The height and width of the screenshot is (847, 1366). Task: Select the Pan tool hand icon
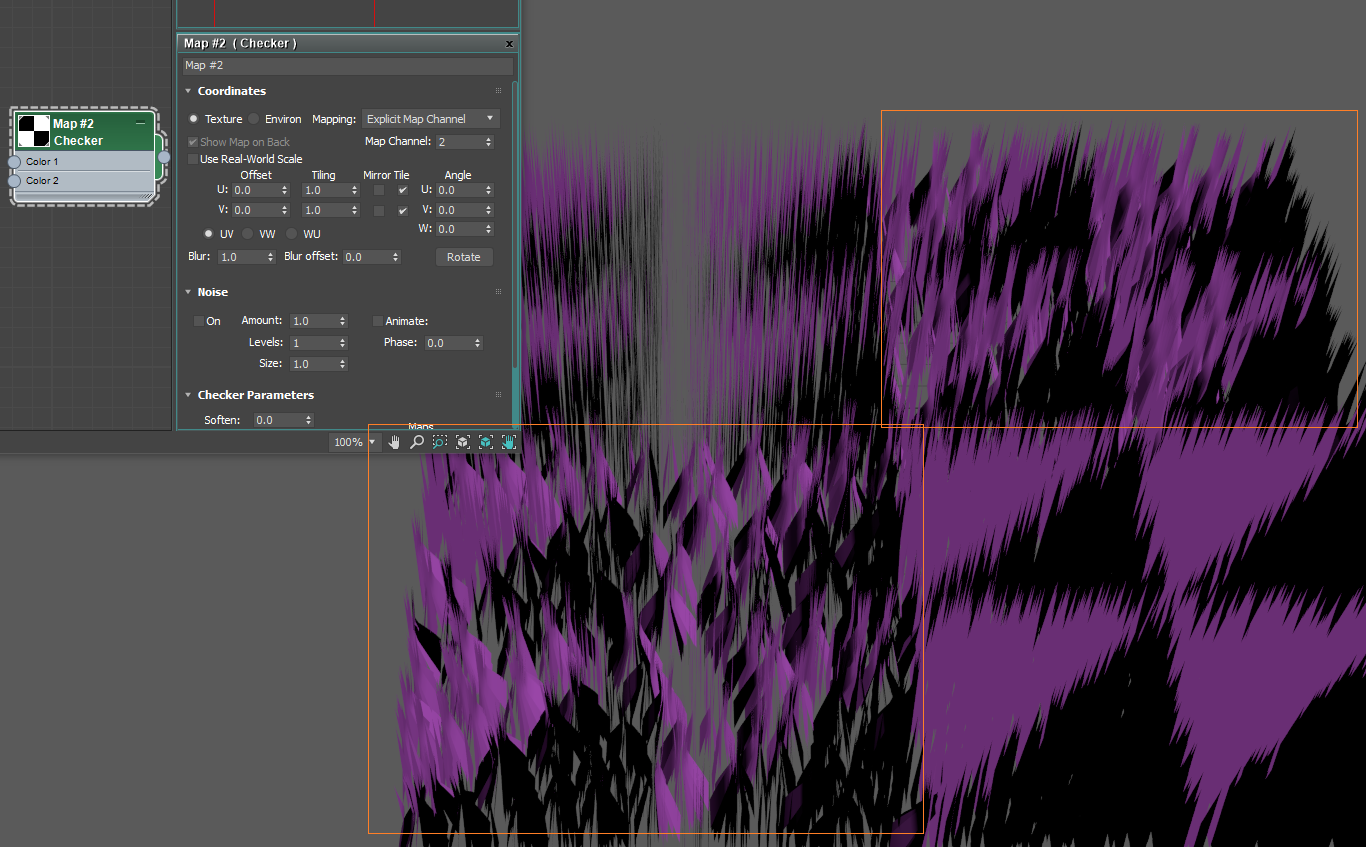point(394,442)
